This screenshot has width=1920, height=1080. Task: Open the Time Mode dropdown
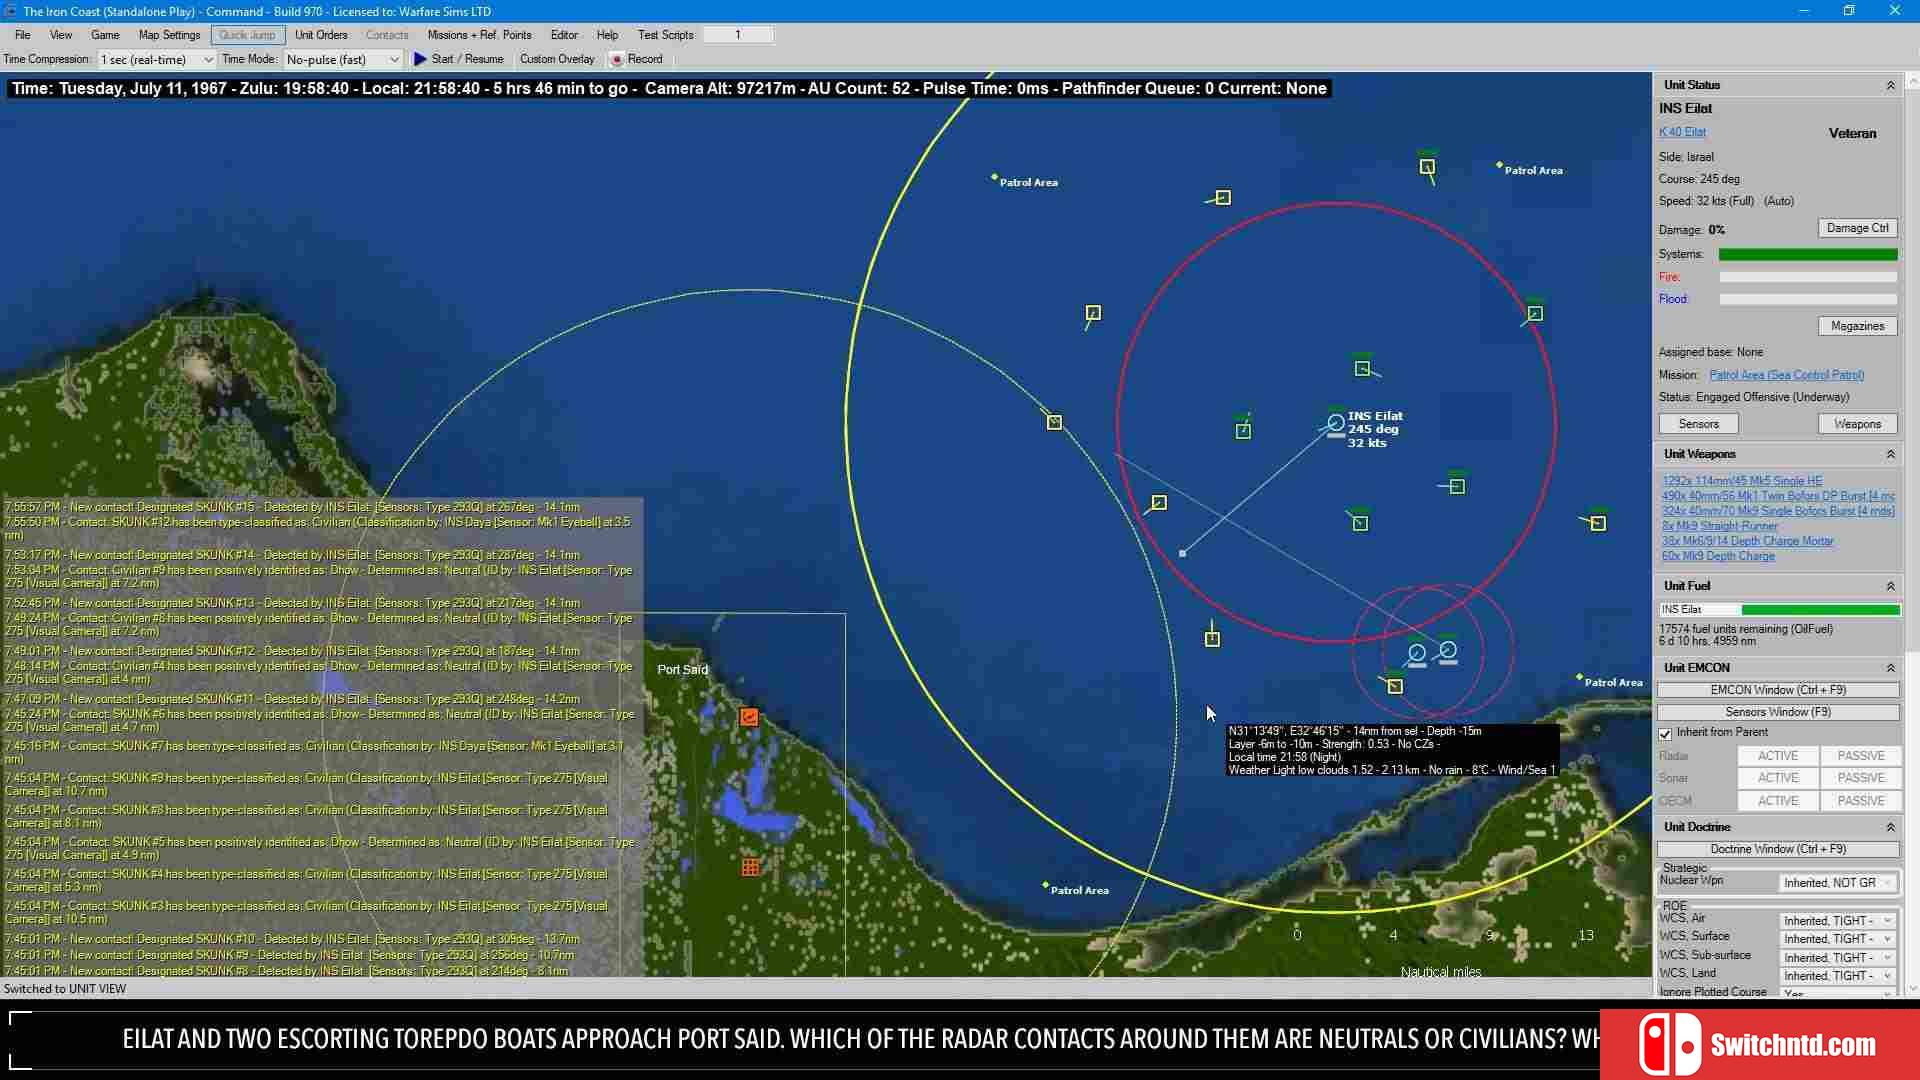[x=343, y=59]
